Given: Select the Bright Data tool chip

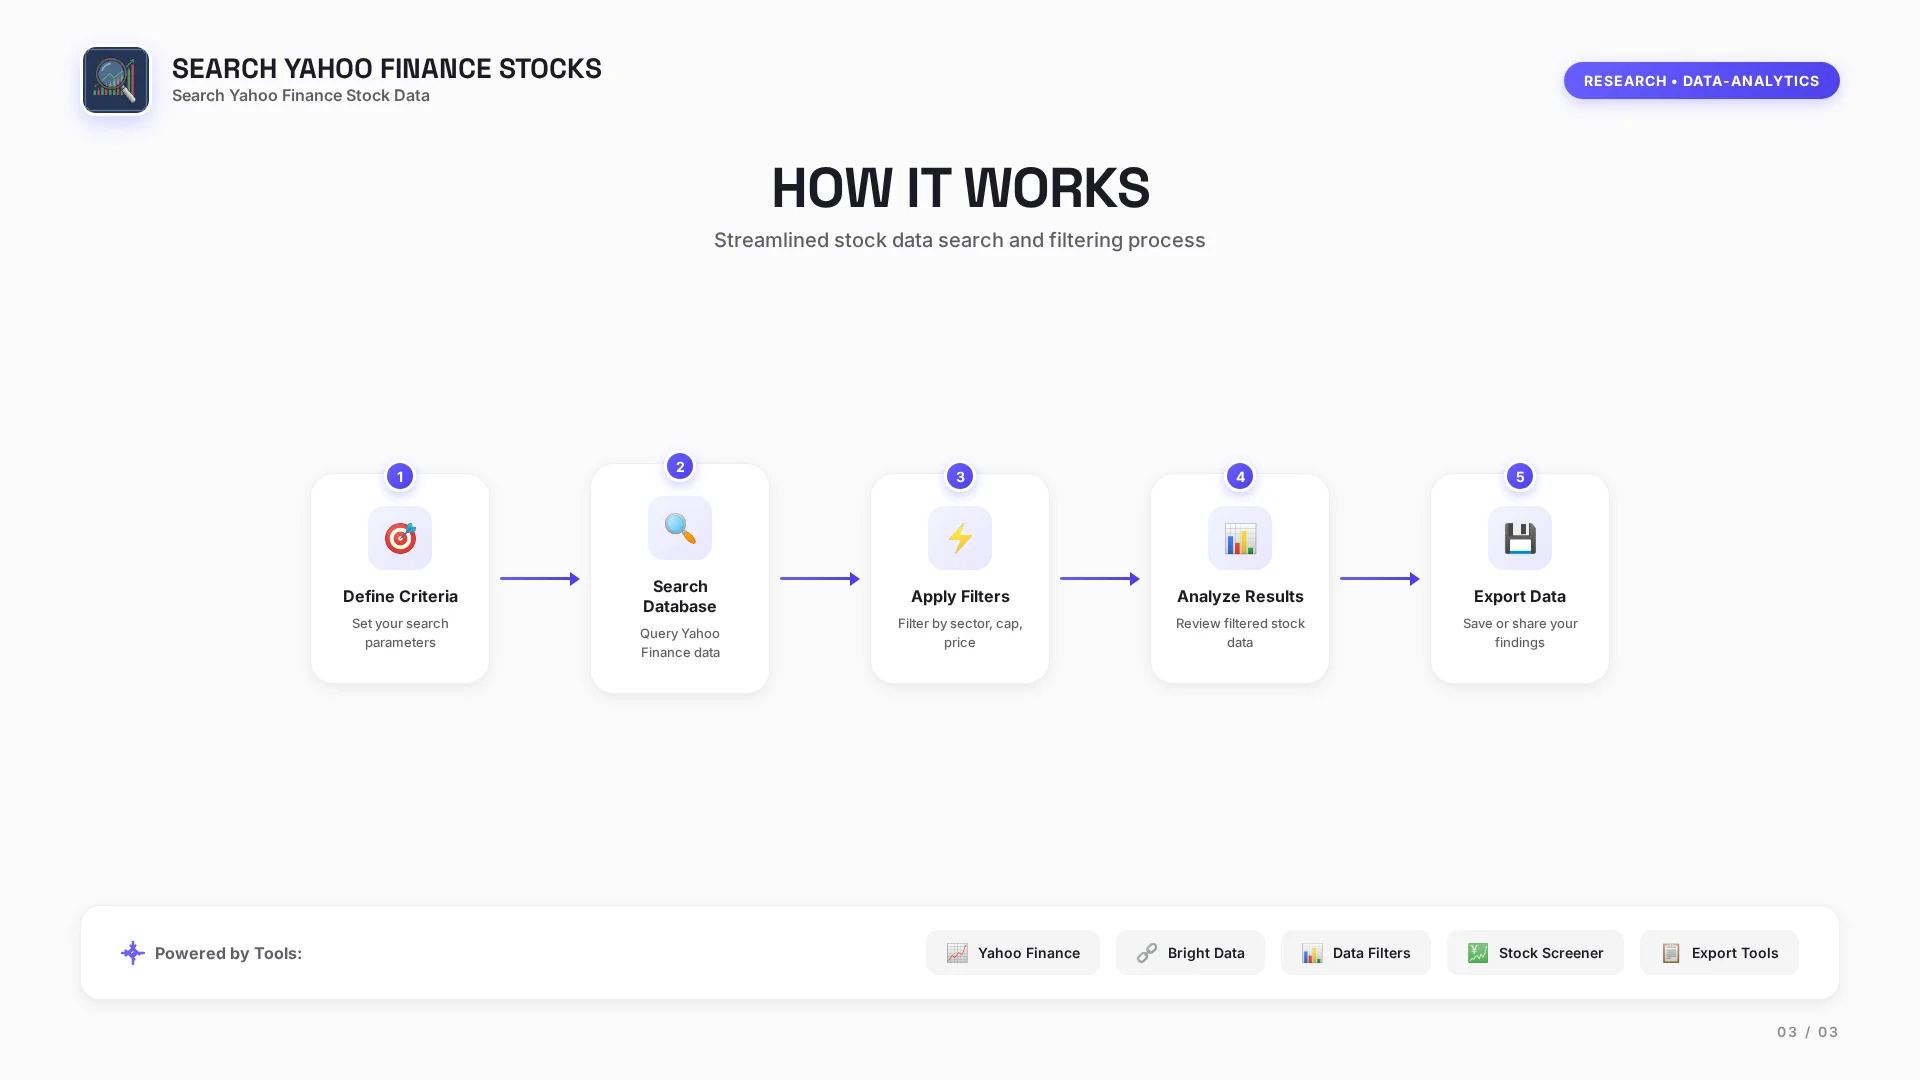Looking at the screenshot, I should (1190, 953).
